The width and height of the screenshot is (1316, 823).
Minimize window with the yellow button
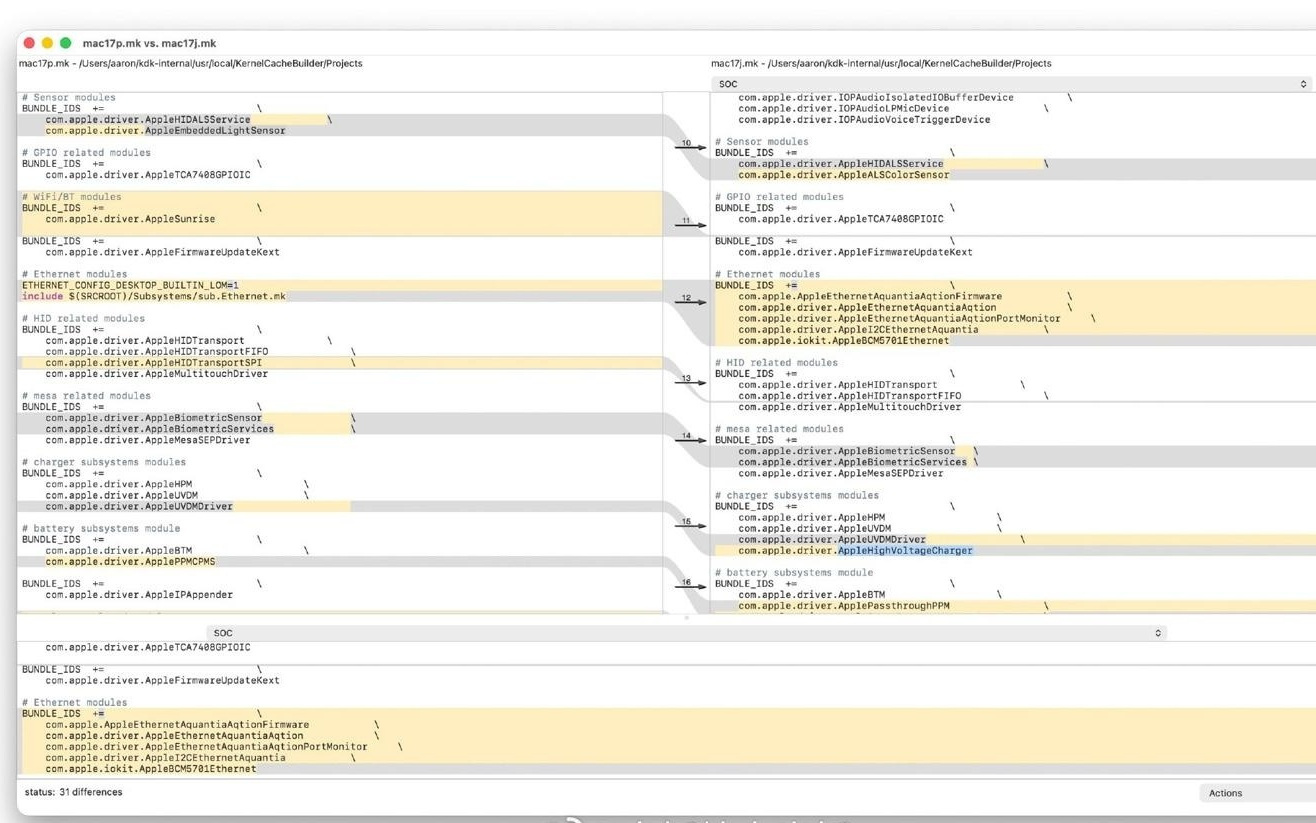(x=47, y=43)
